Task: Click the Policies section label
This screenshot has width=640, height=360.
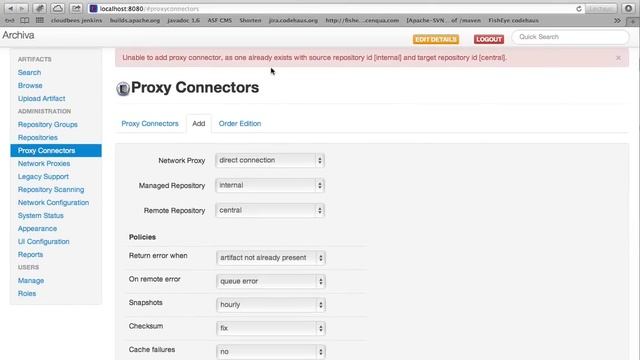Action: pyautogui.click(x=142, y=237)
